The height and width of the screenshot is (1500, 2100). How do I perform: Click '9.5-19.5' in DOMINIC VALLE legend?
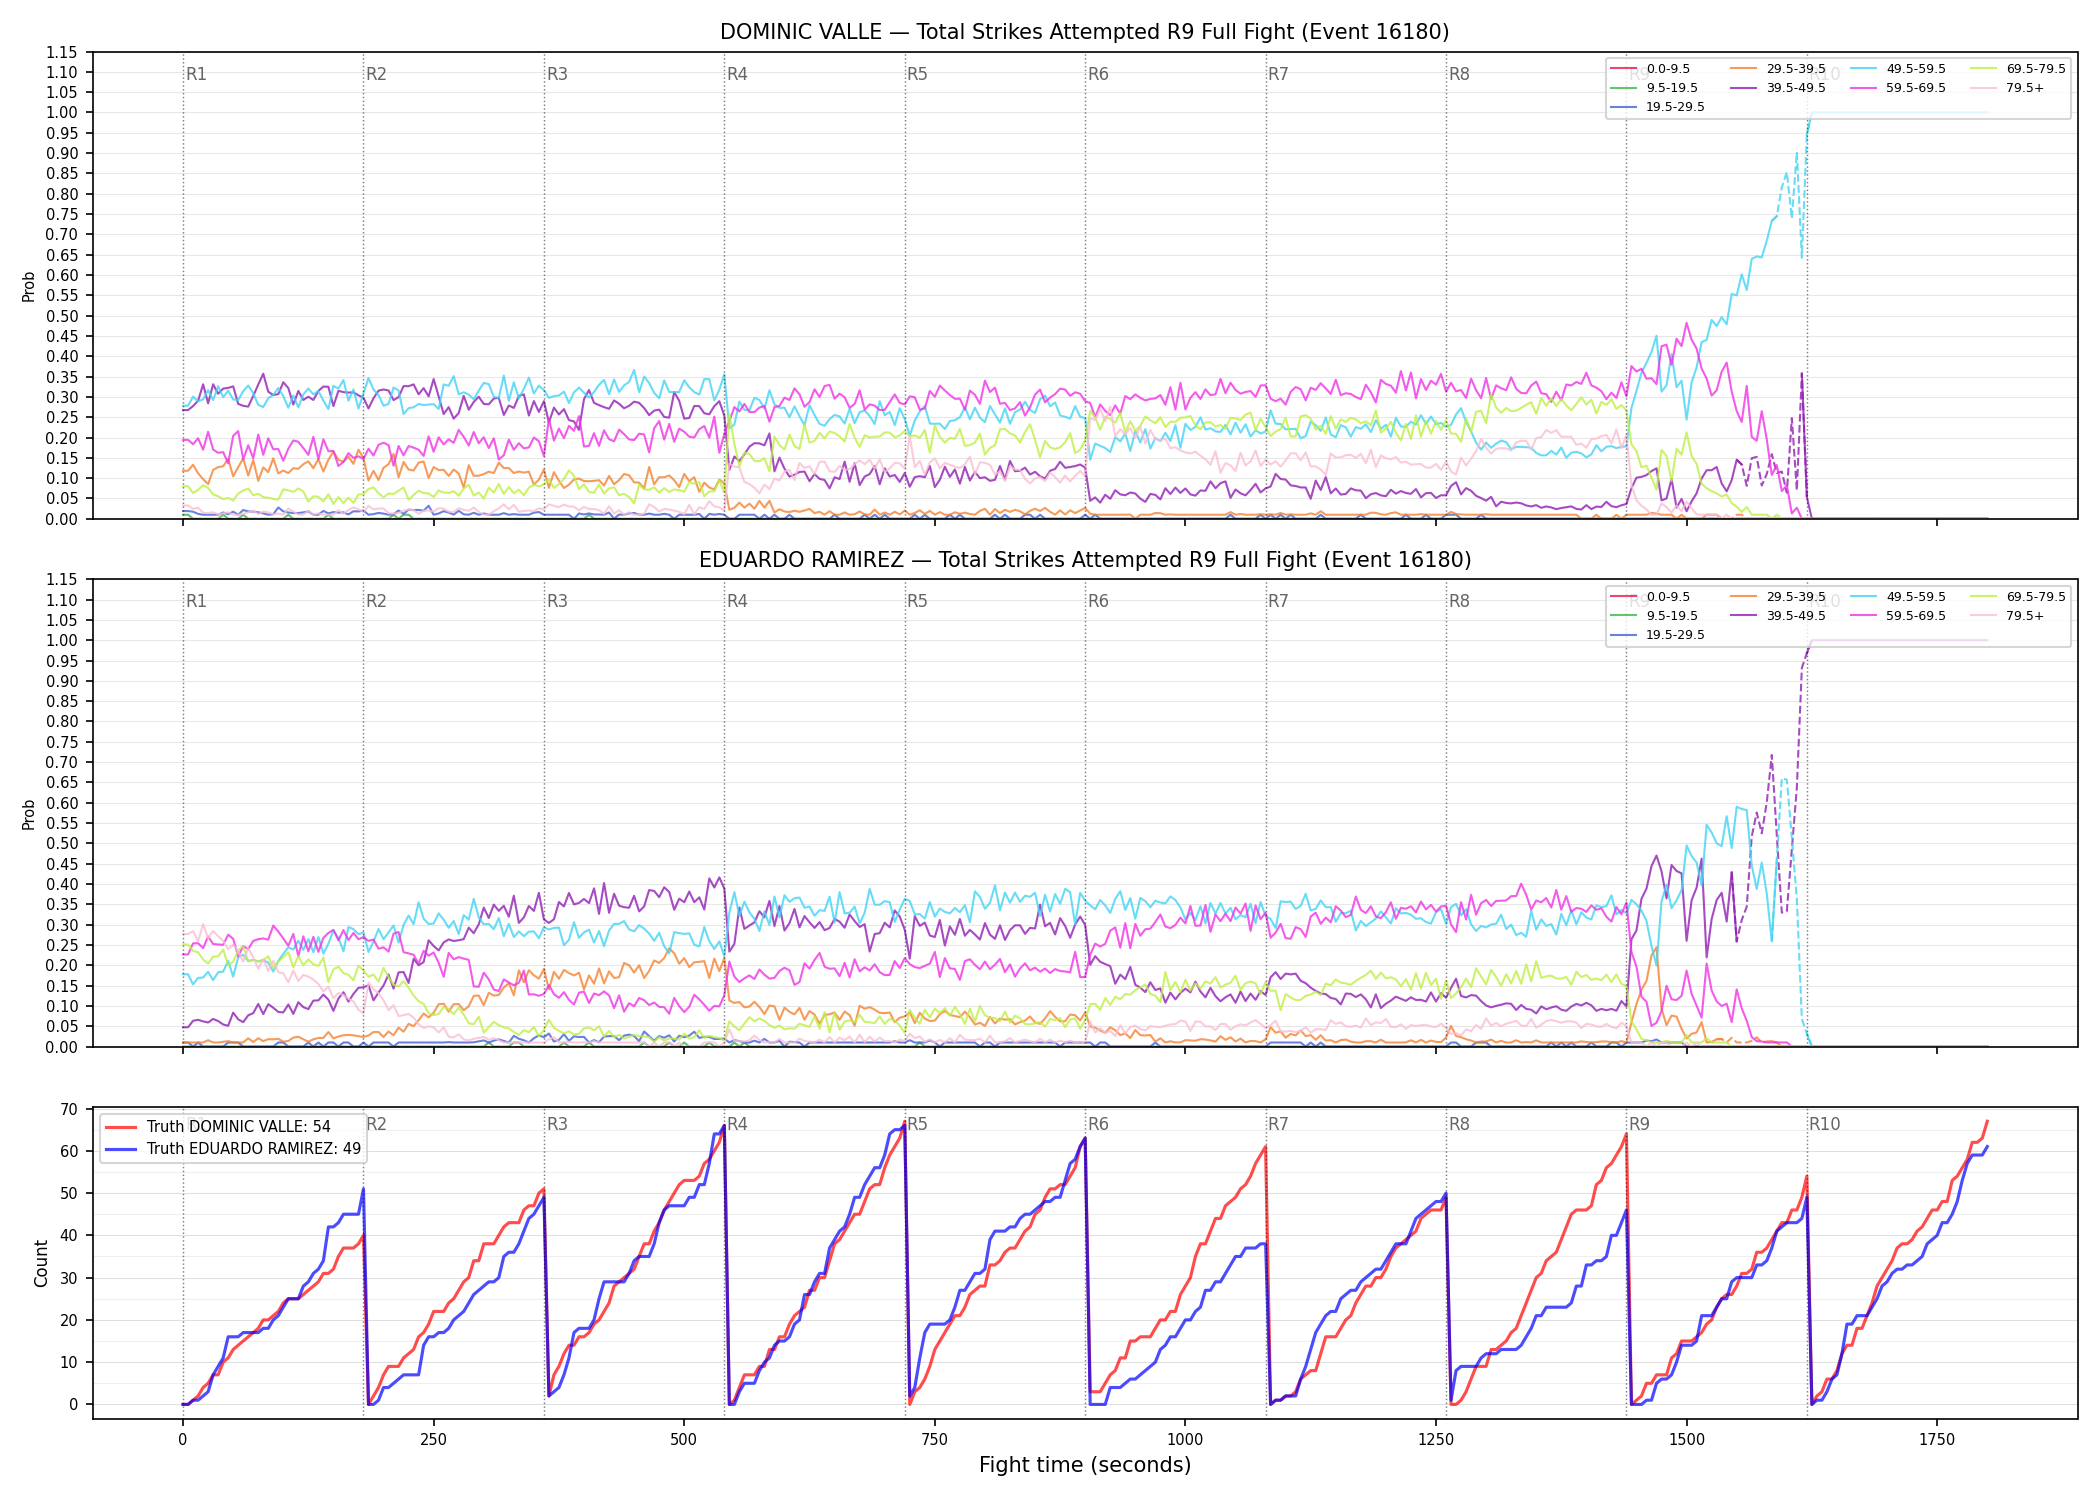pyautogui.click(x=1672, y=88)
